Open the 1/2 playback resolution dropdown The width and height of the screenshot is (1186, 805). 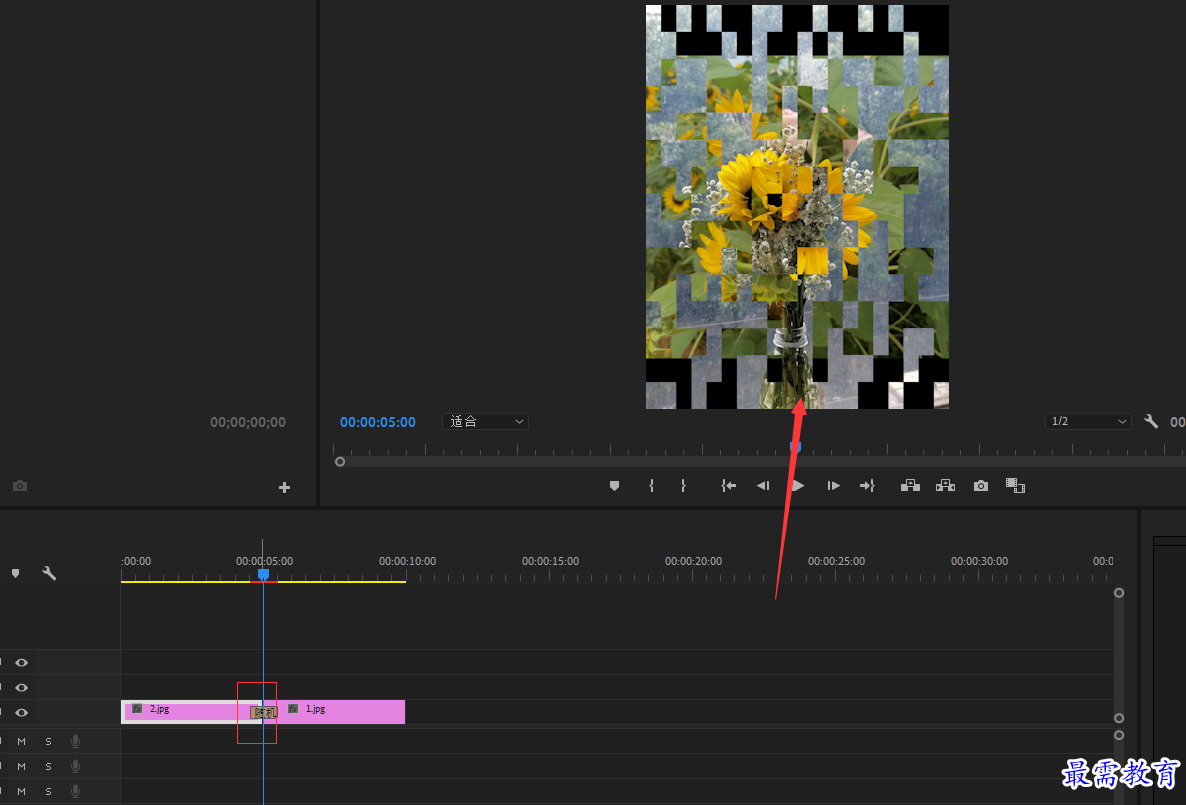1088,421
